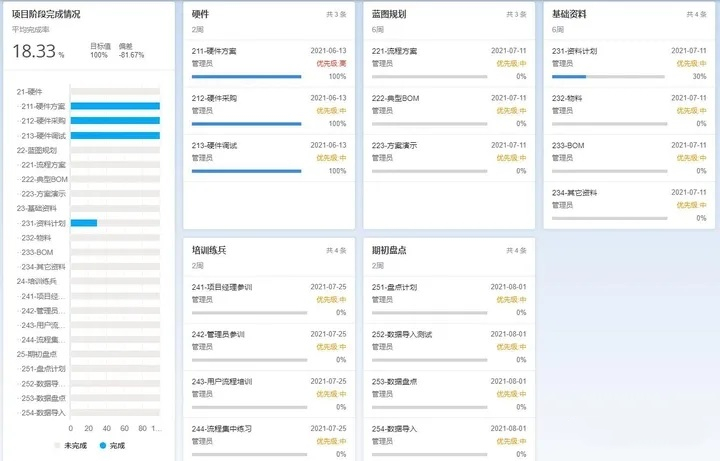Click the 253-数据盘点 task title
Image resolution: width=720 pixels, height=461 pixels.
(x=394, y=382)
